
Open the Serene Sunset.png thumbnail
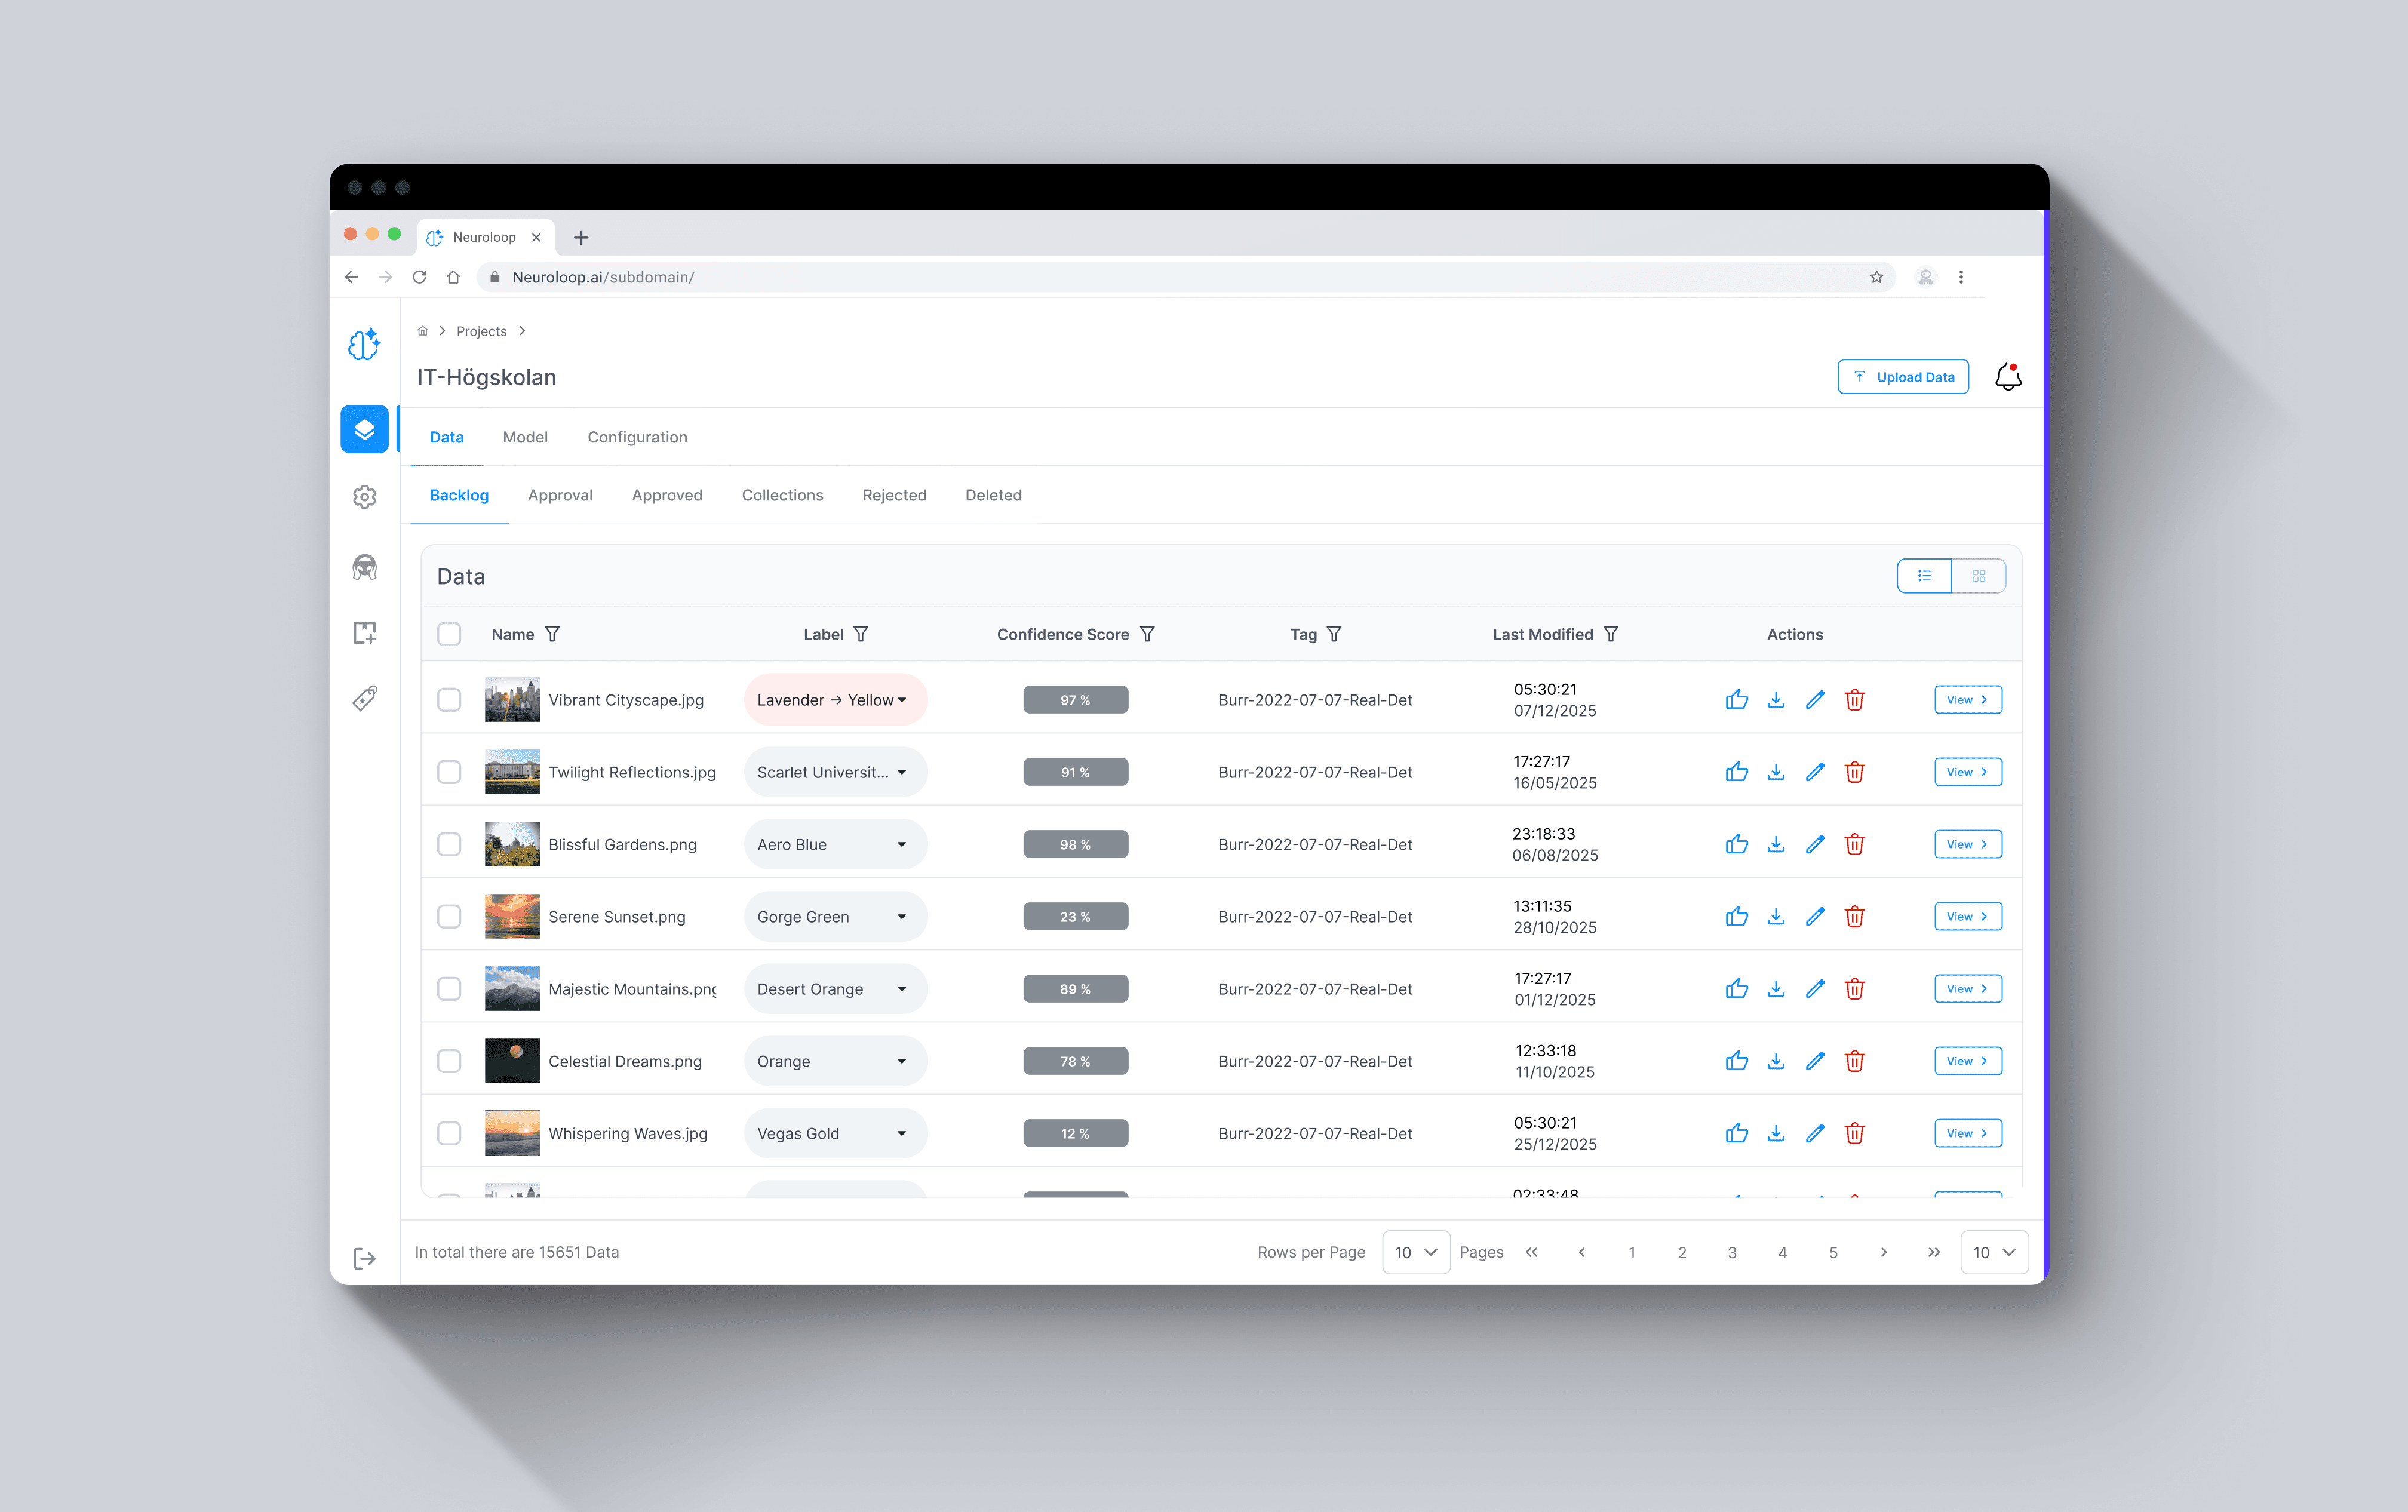[x=512, y=916]
